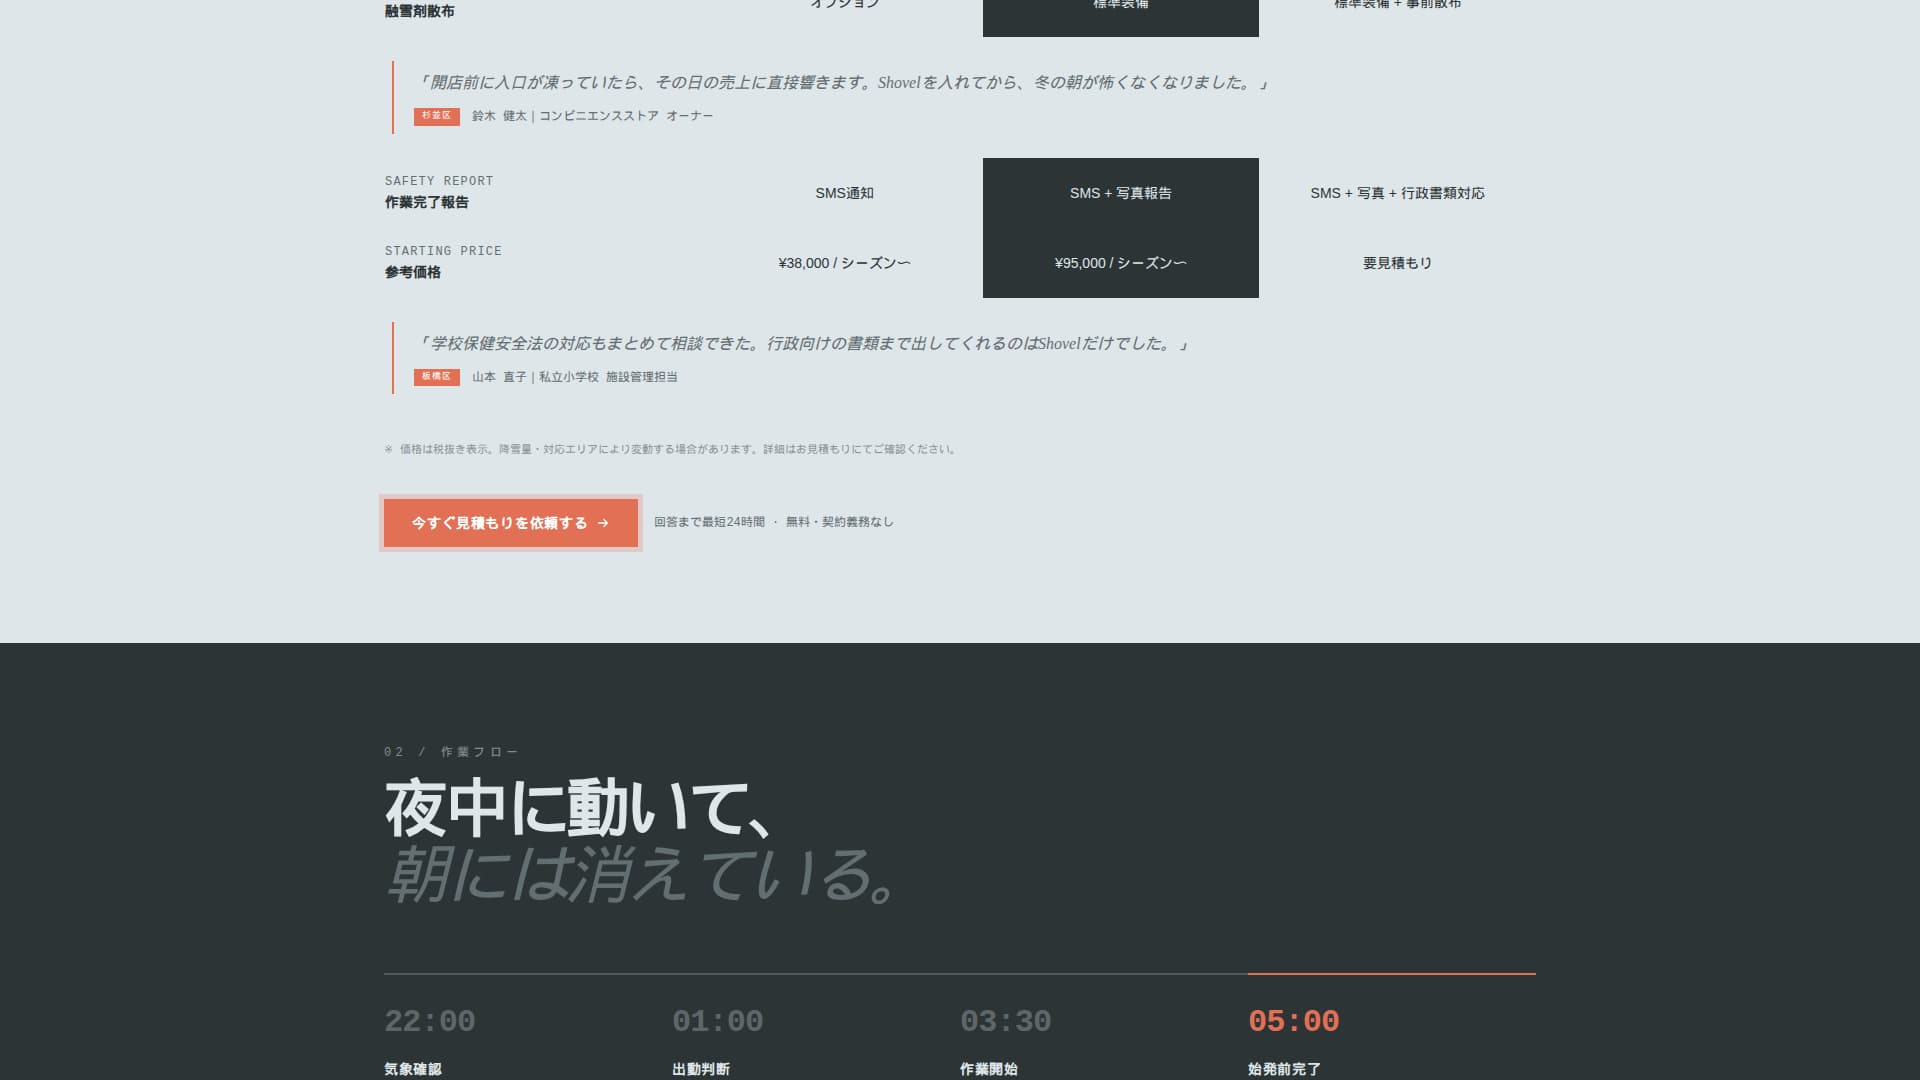The image size is (1920, 1080).
Task: Click the 今すぐ見積もりを依頼する button
Action: pos(511,523)
